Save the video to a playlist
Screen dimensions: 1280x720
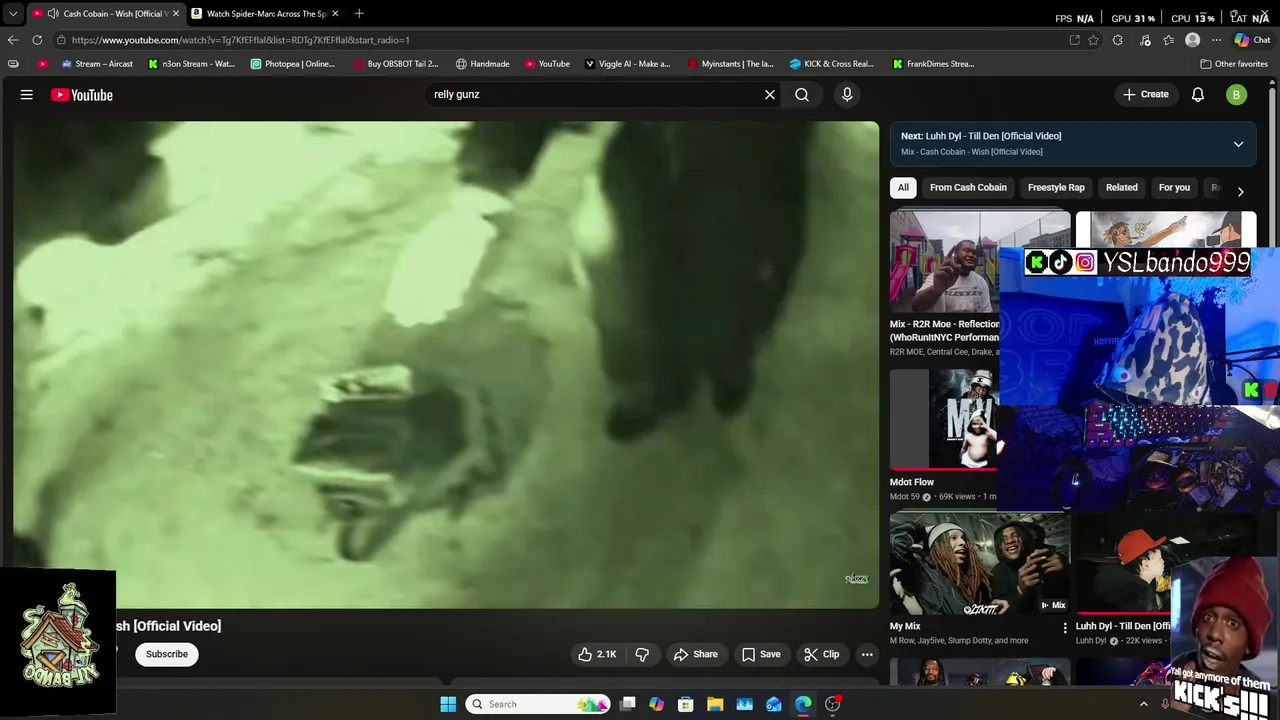[x=761, y=654]
